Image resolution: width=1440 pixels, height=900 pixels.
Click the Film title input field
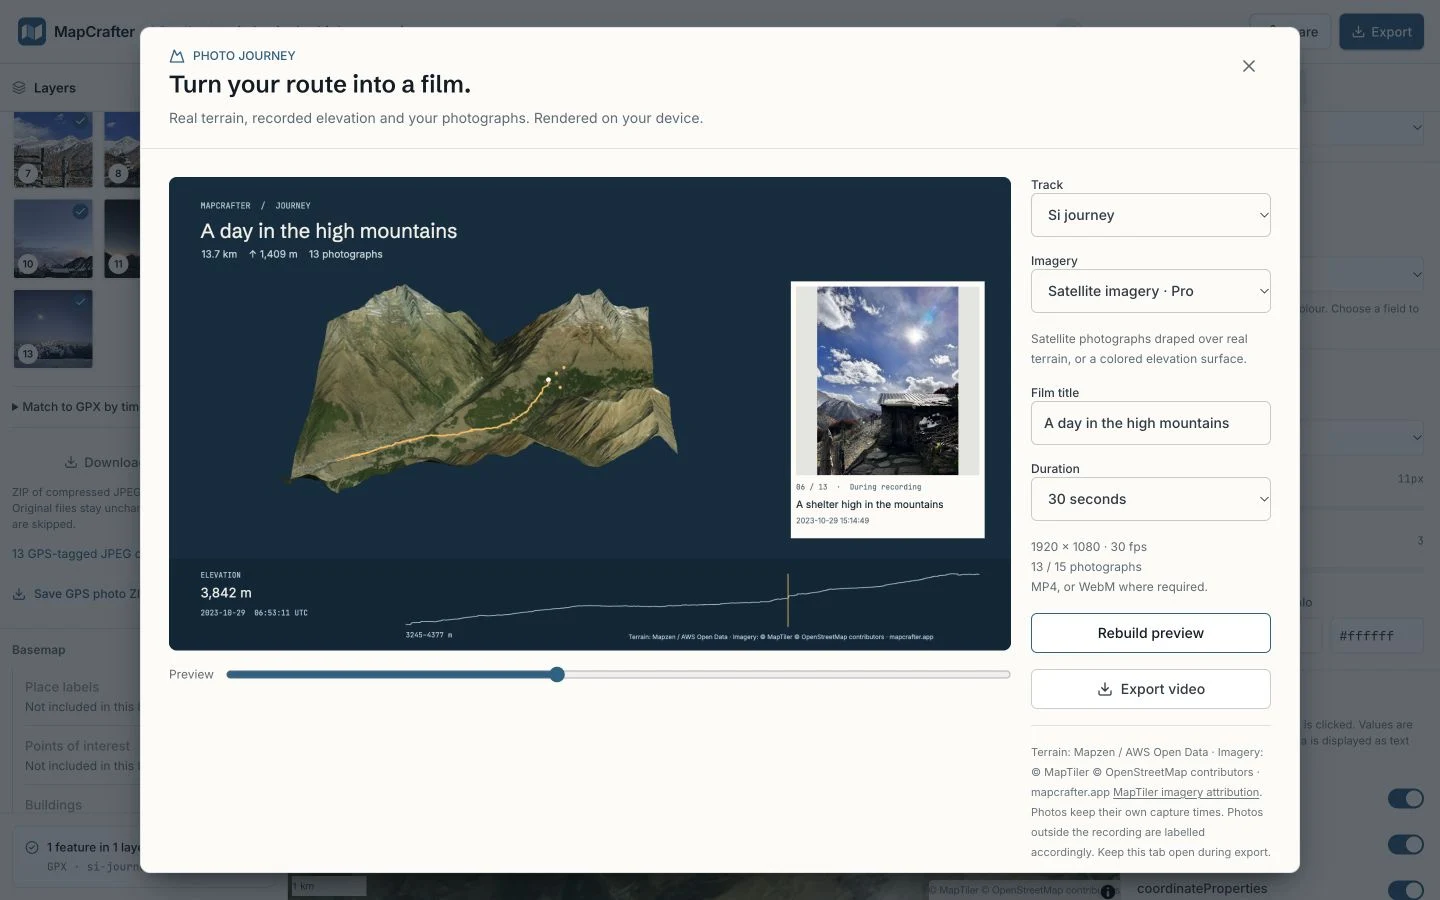pyautogui.click(x=1150, y=423)
